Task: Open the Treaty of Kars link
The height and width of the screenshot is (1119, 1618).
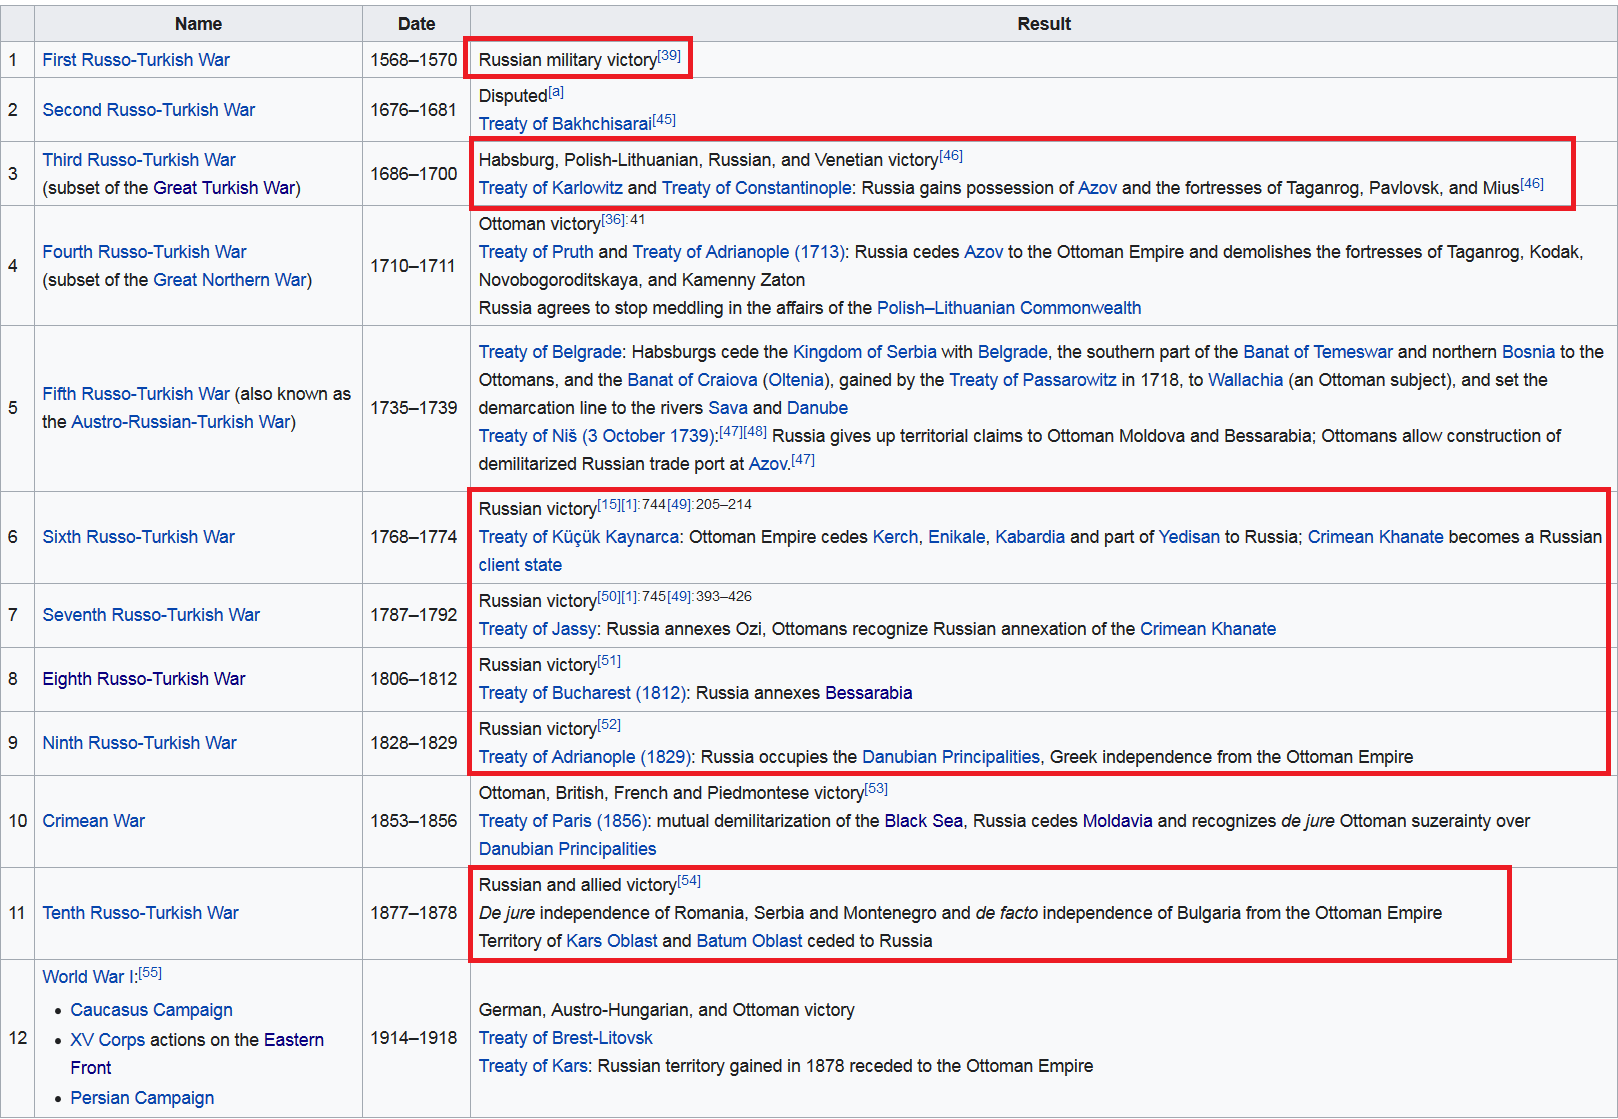Action: 533,1066
